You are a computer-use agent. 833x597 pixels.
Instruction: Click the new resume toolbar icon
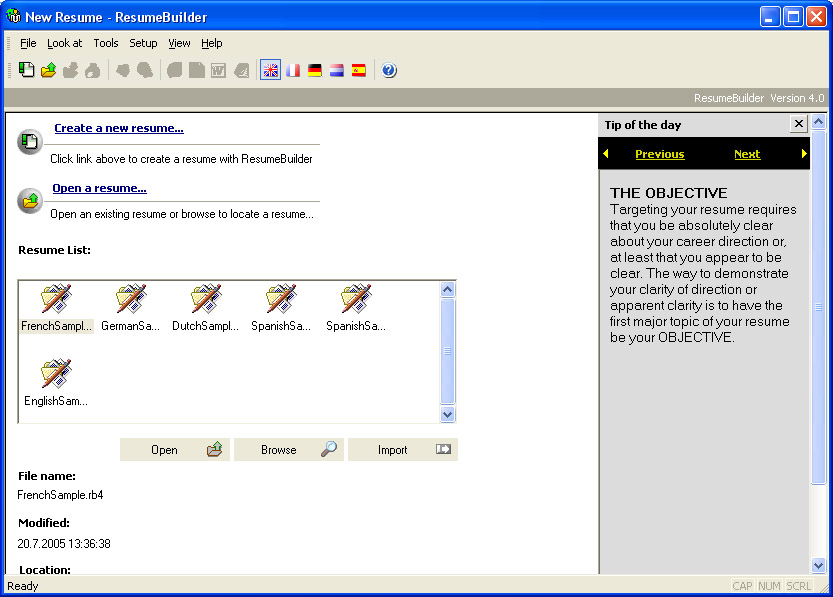click(x=26, y=70)
